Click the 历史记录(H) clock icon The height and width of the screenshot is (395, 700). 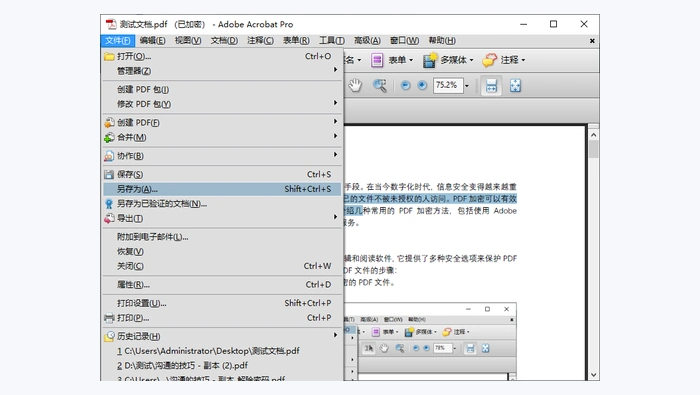(x=109, y=337)
